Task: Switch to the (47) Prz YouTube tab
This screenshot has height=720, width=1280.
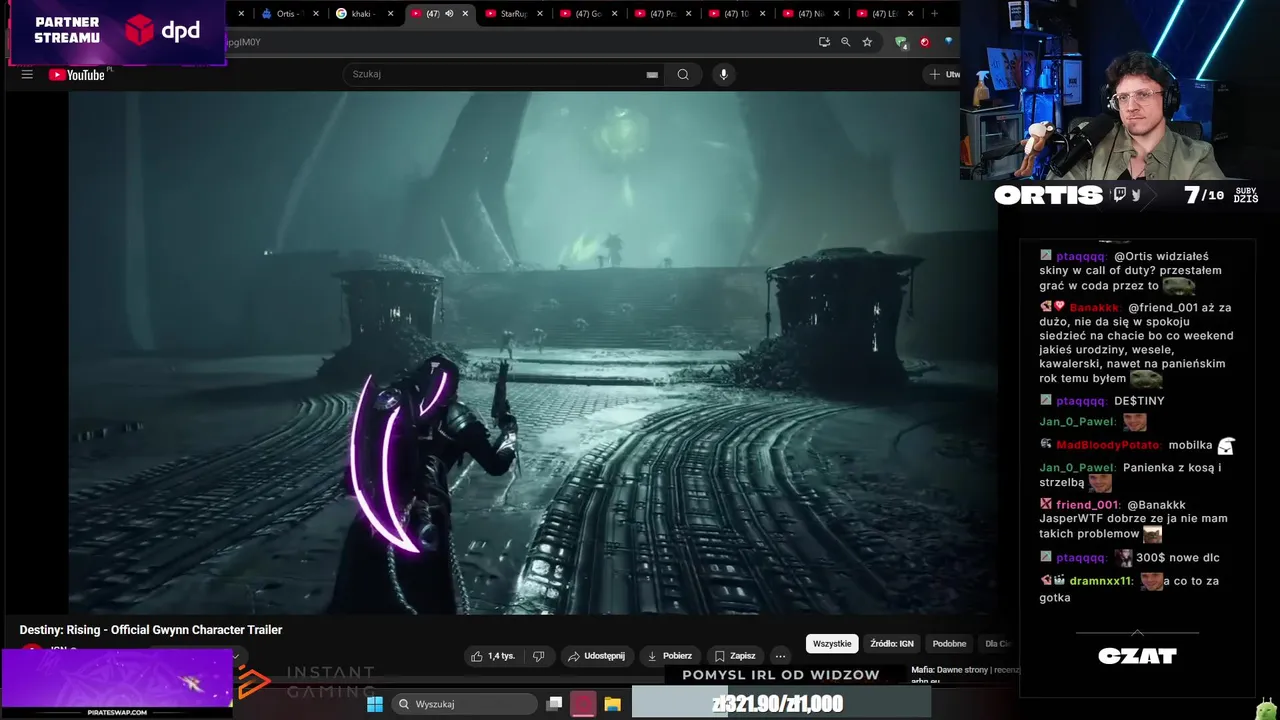Action: coord(662,14)
